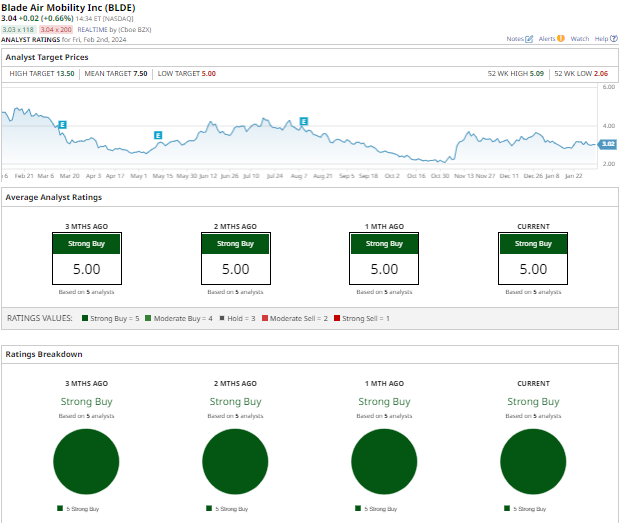Click the Strong Buy = 5 legend swatch
The height and width of the screenshot is (523, 620).
85,318
